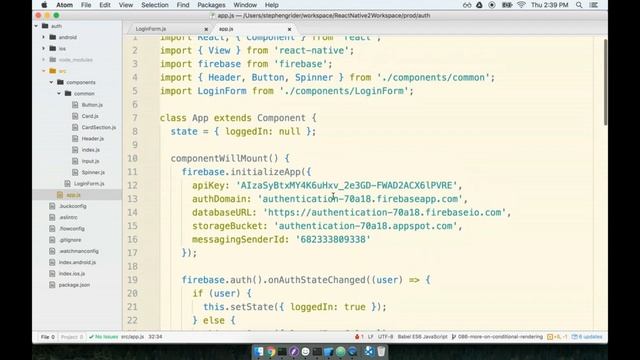The image size is (640, 360).
Task: Expand the ios folder
Action: click(x=44, y=49)
